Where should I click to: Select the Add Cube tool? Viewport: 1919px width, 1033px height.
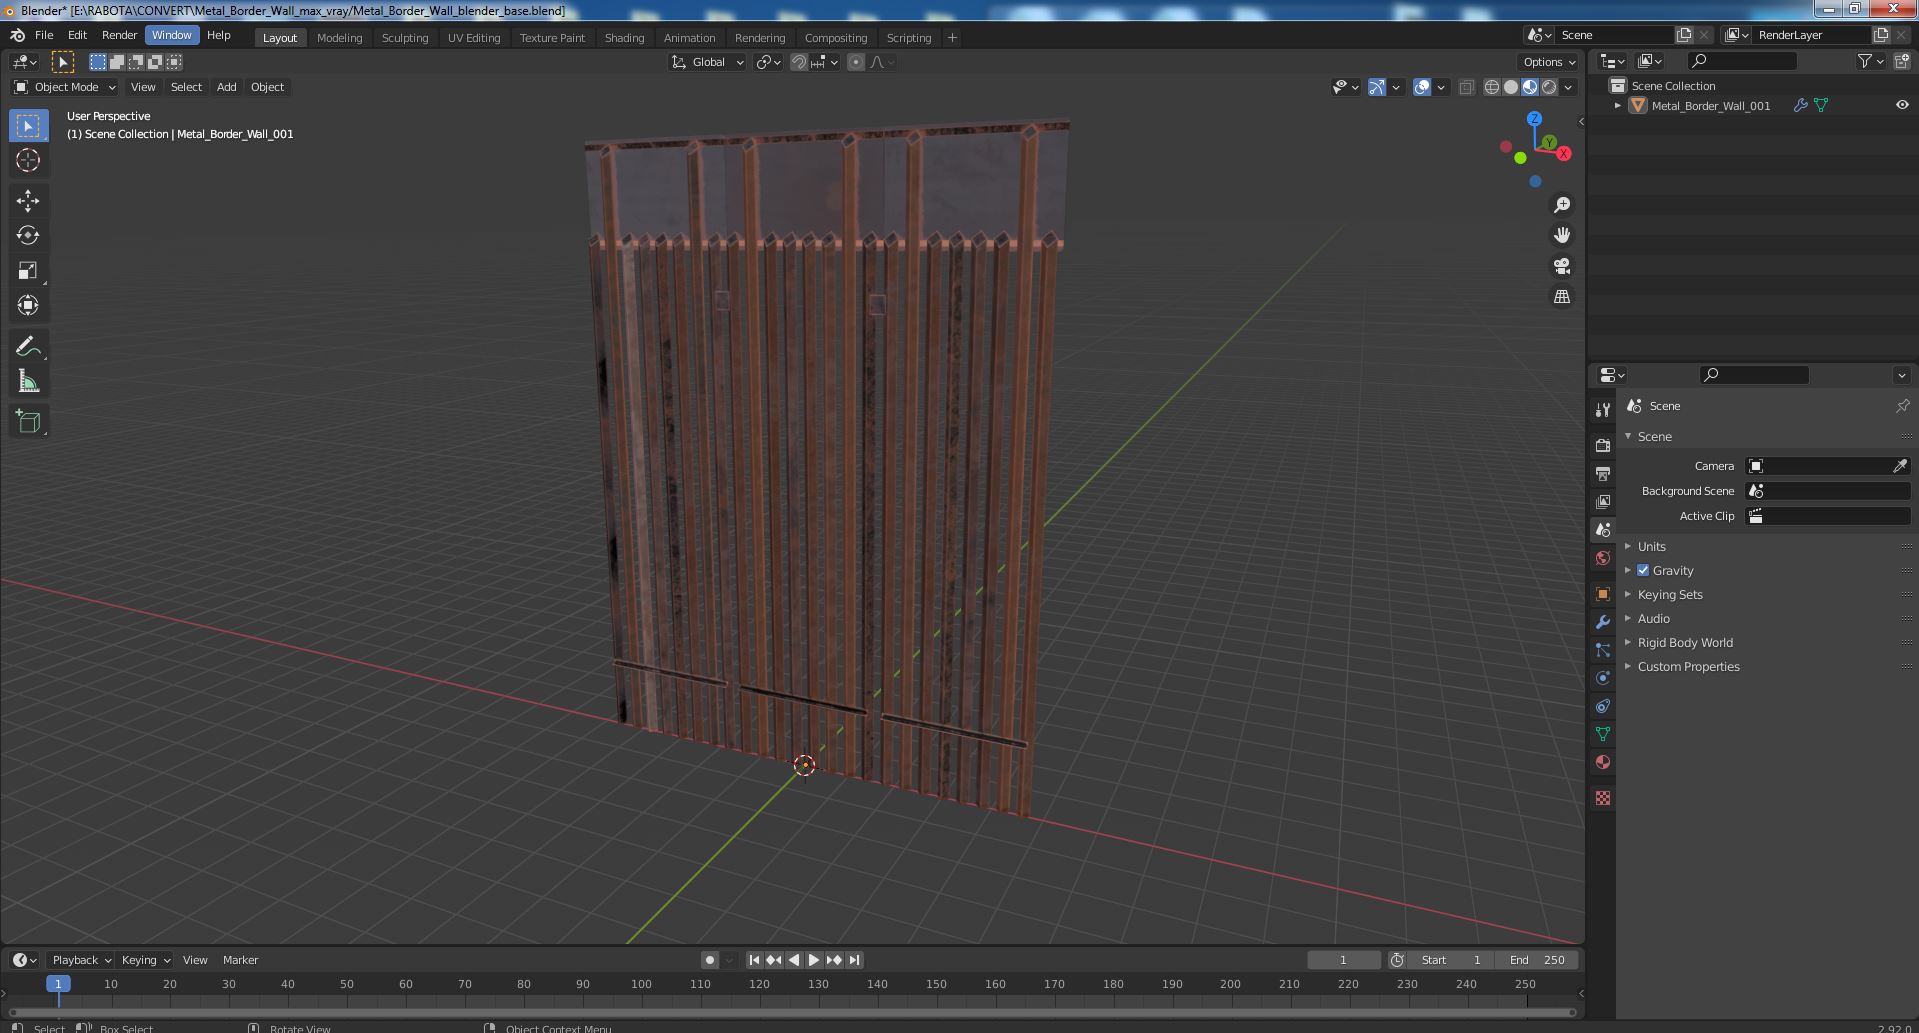pyautogui.click(x=28, y=422)
